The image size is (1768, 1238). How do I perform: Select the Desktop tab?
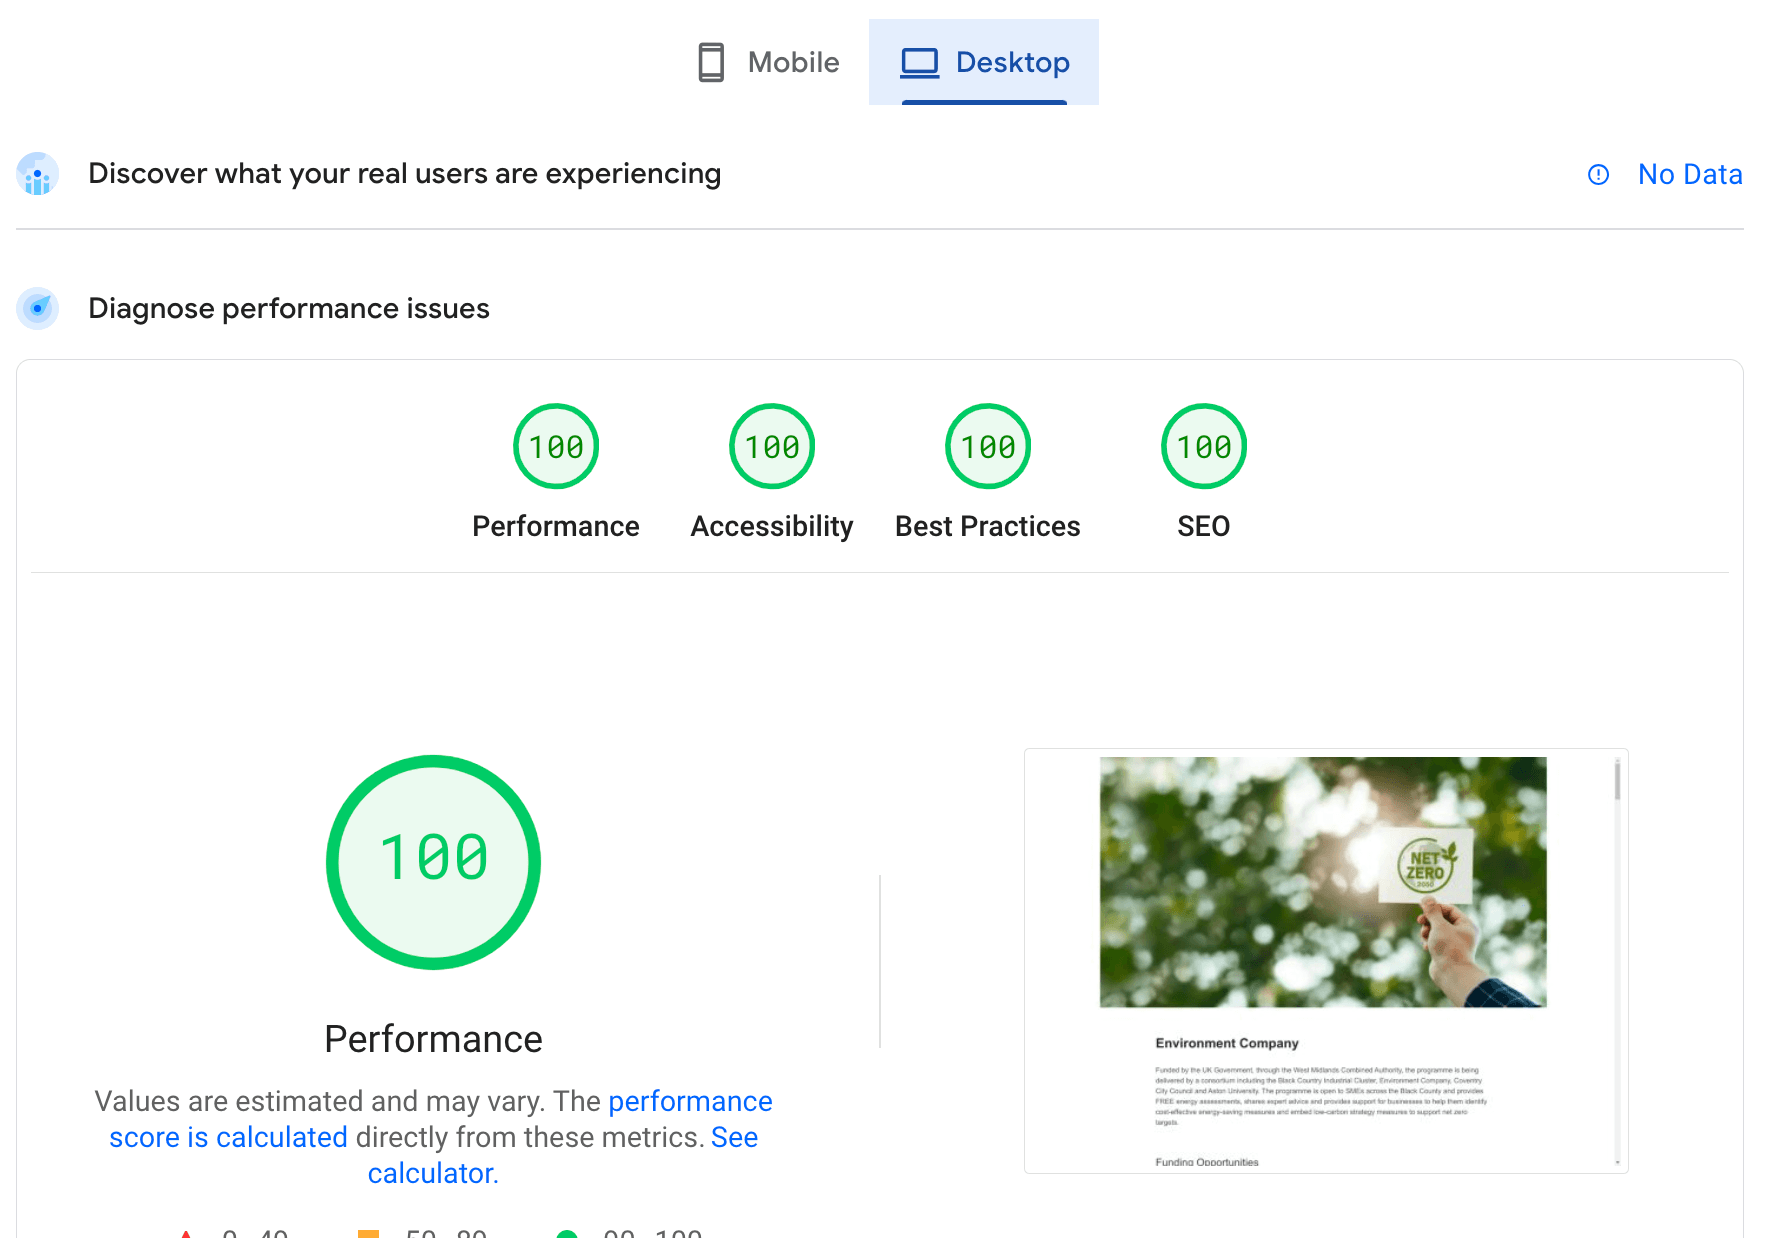984,62
